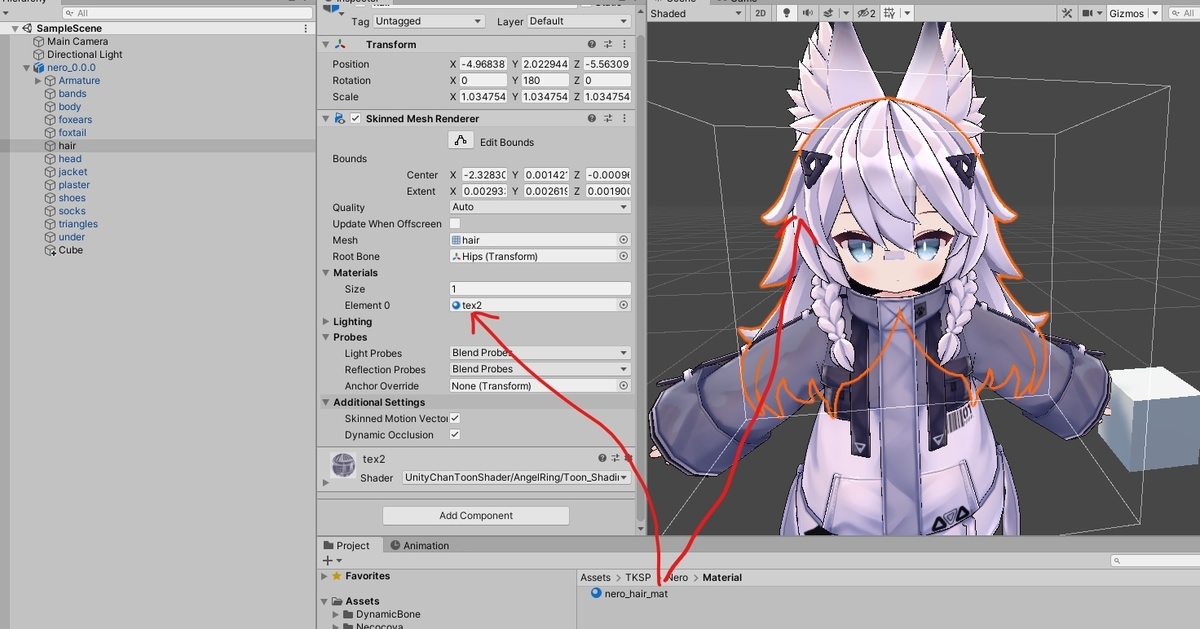The width and height of the screenshot is (1200, 629).
Task: Expand Armature in Hierarchy
Action: 38,81
